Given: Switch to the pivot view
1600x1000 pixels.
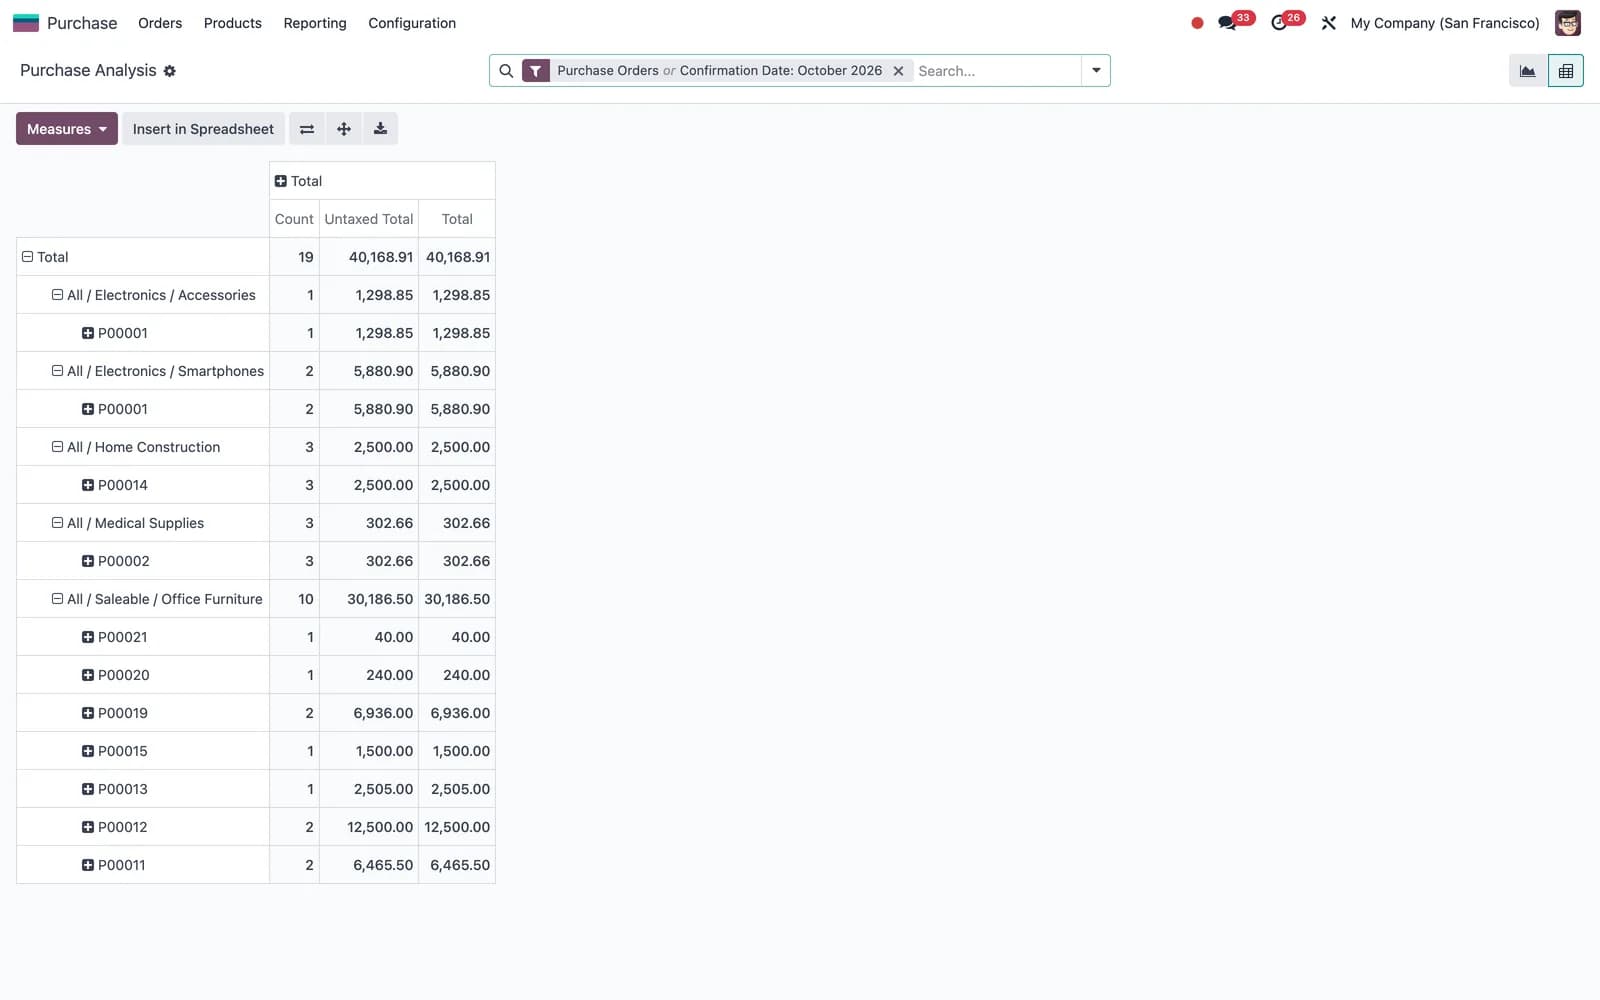Looking at the screenshot, I should pos(1566,71).
